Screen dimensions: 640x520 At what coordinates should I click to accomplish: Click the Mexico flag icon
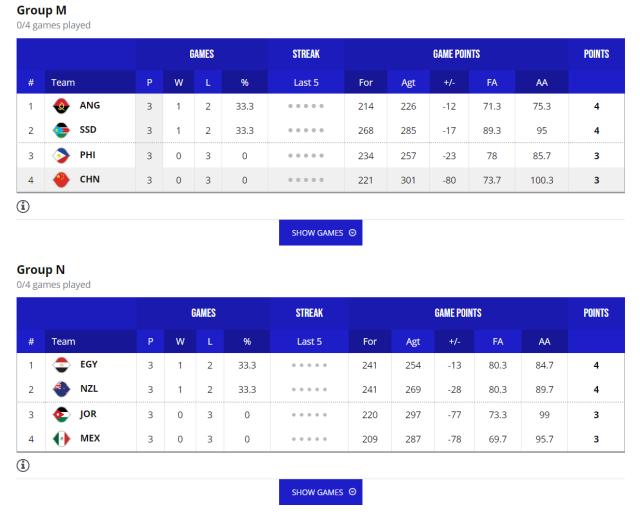coord(61,440)
